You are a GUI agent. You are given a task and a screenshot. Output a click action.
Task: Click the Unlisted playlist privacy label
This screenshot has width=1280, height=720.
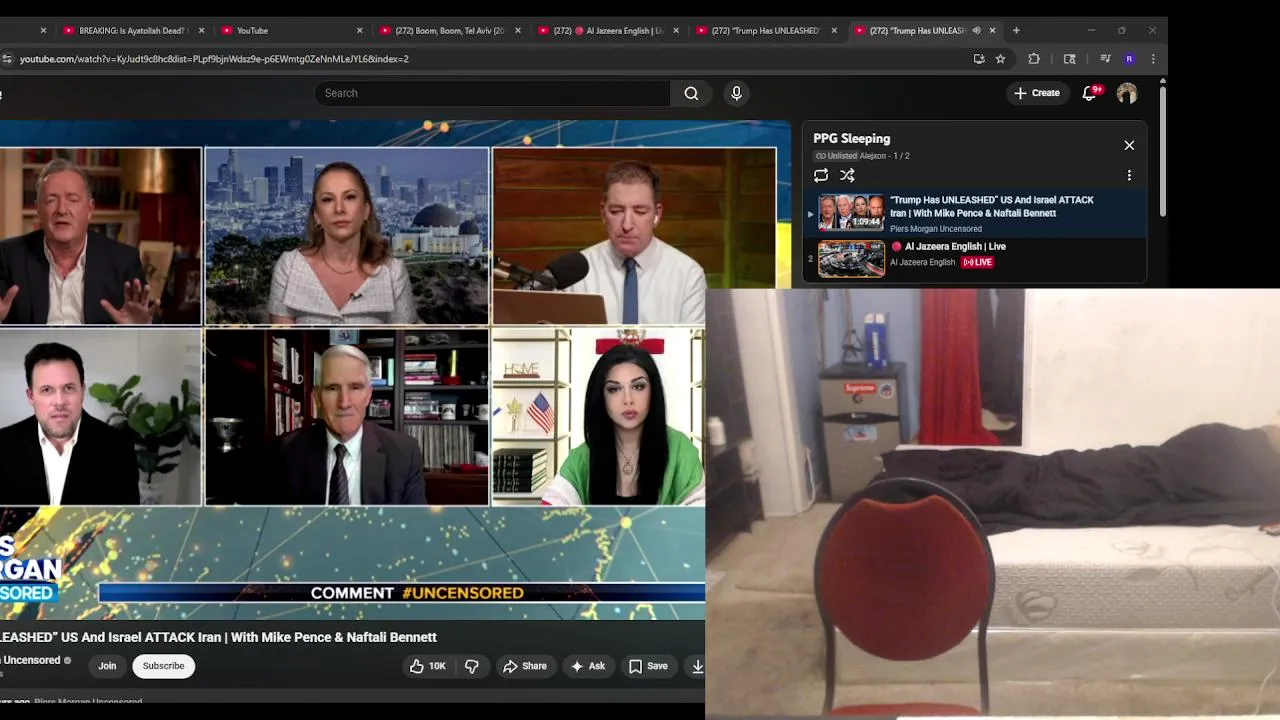836,156
